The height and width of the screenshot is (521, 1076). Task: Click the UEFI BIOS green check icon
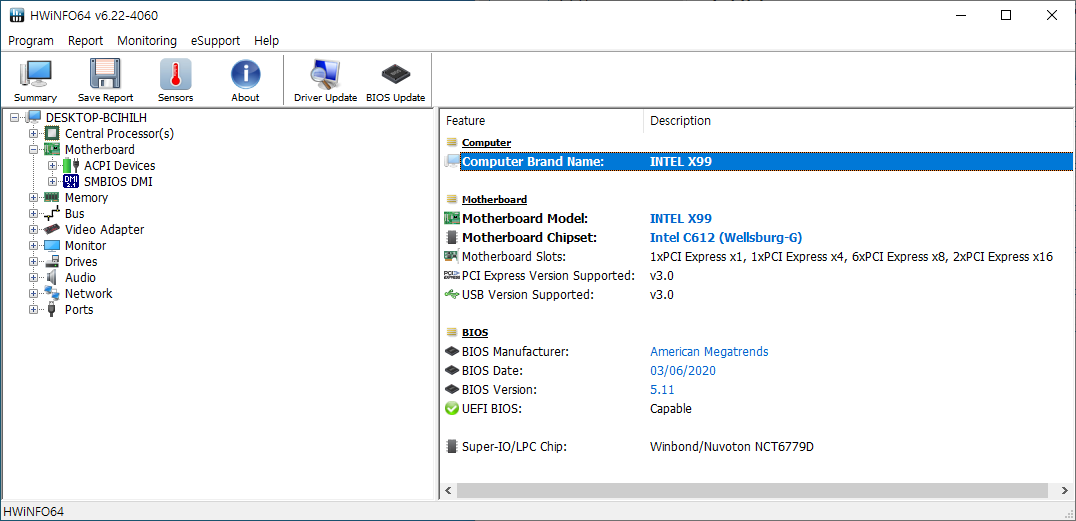tap(452, 408)
